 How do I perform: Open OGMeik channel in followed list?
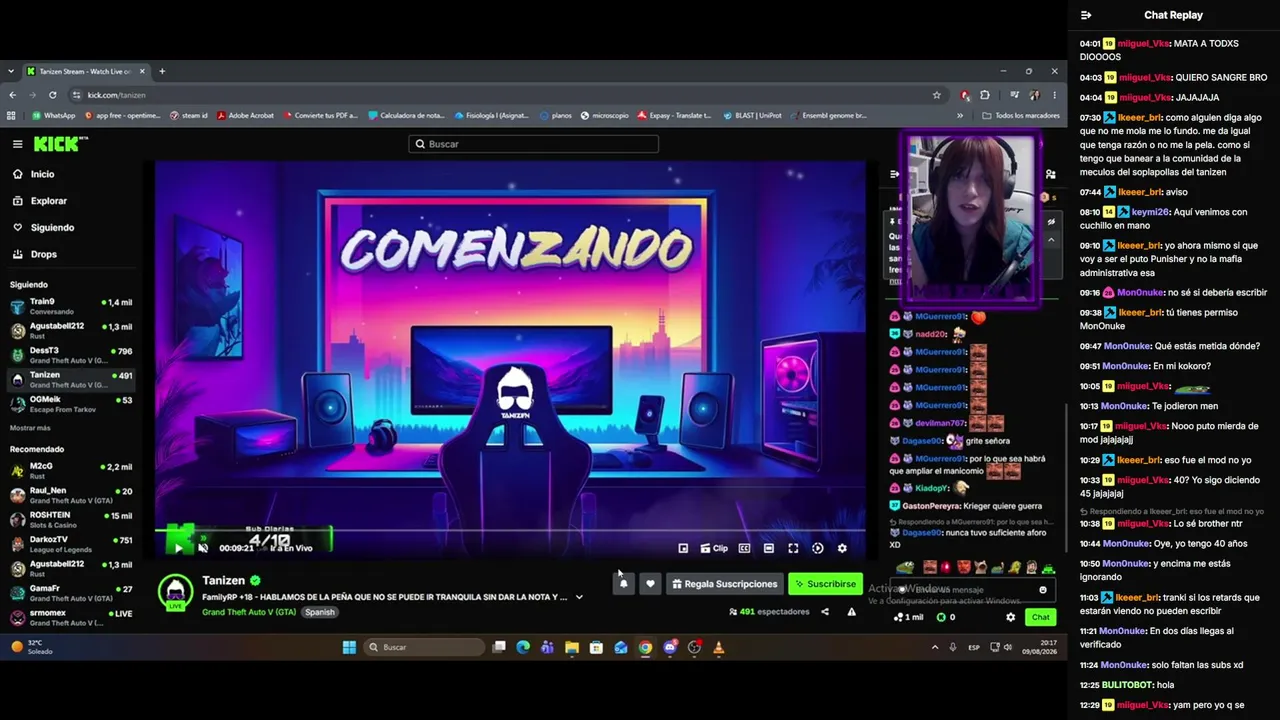pyautogui.click(x=71, y=404)
